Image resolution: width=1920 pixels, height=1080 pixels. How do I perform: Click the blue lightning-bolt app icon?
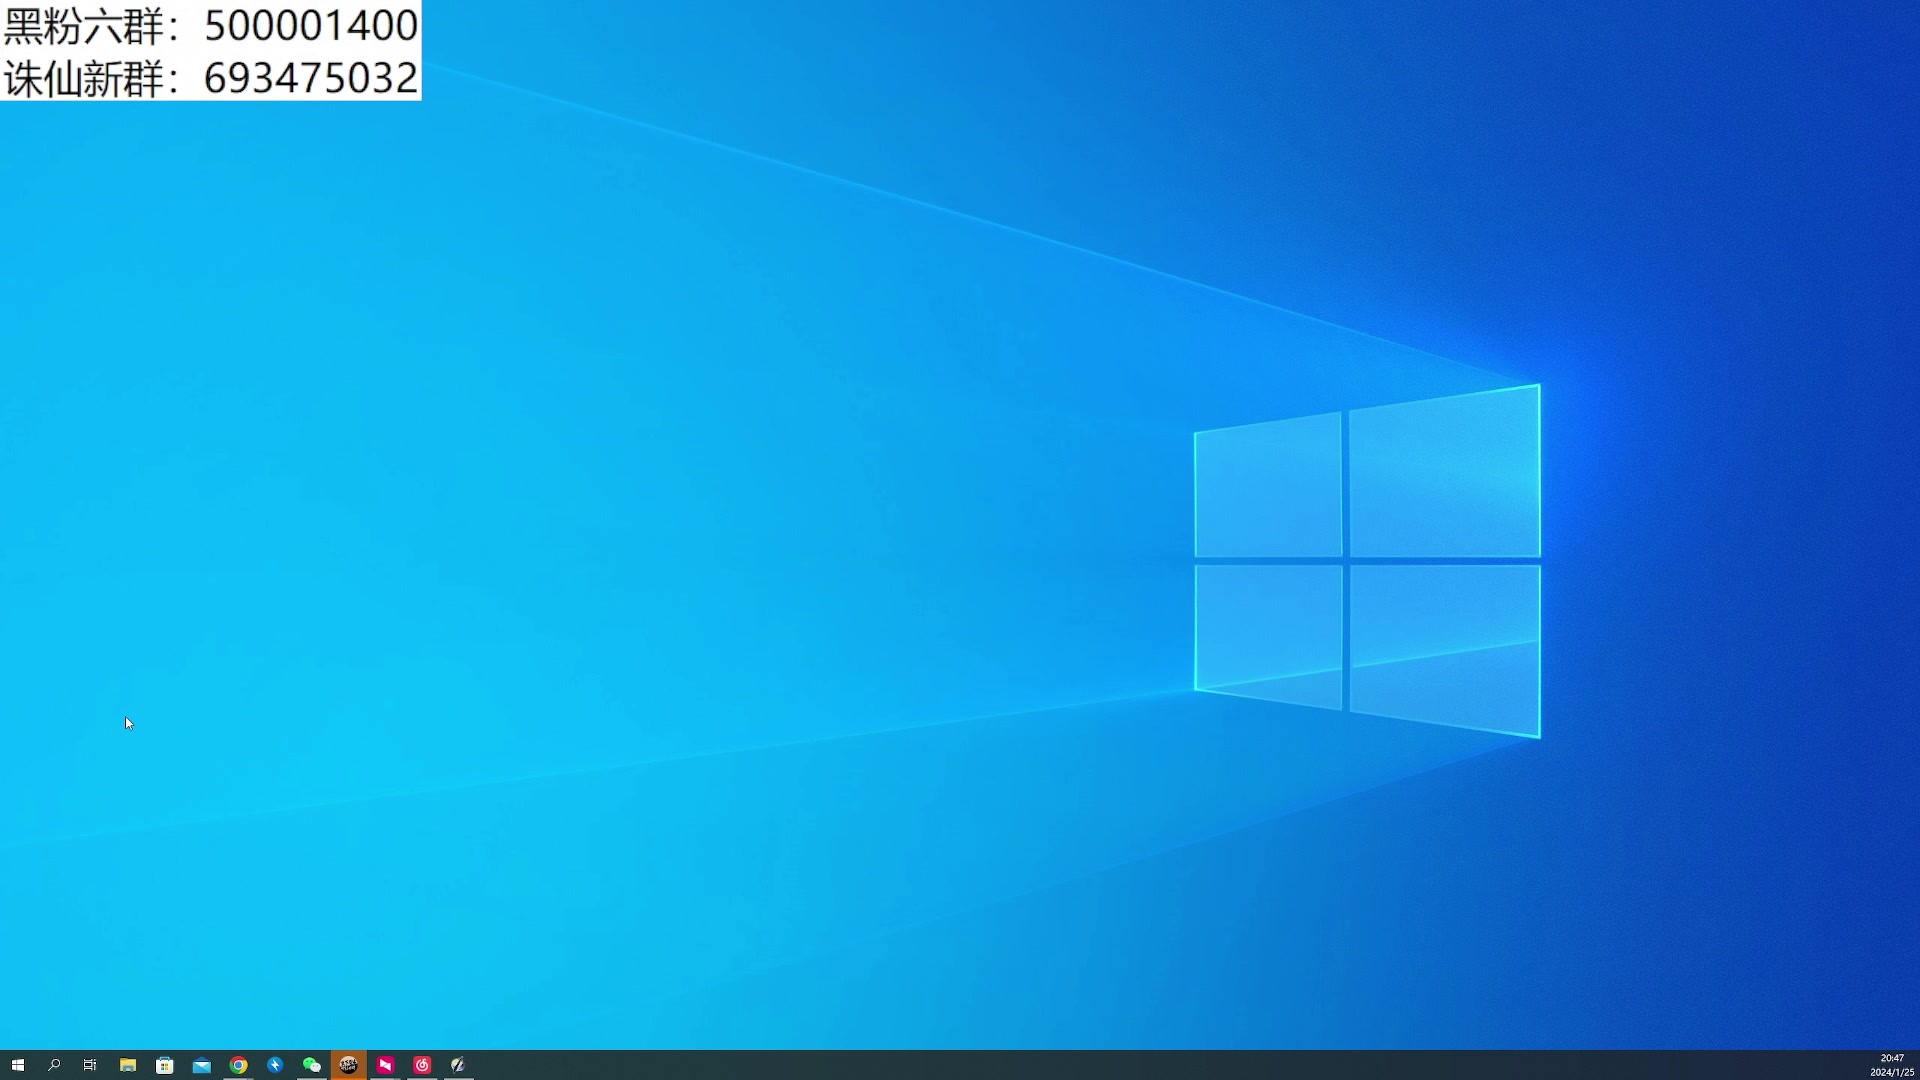point(275,1065)
